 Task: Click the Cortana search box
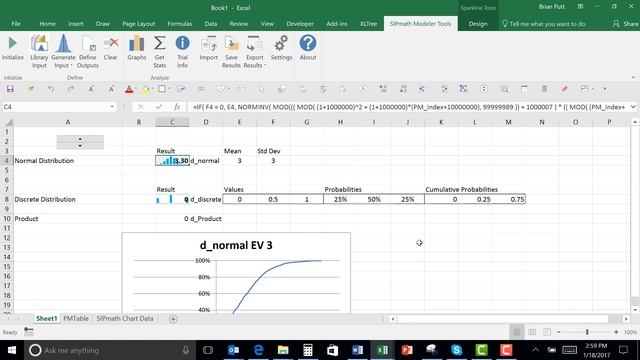coord(109,350)
